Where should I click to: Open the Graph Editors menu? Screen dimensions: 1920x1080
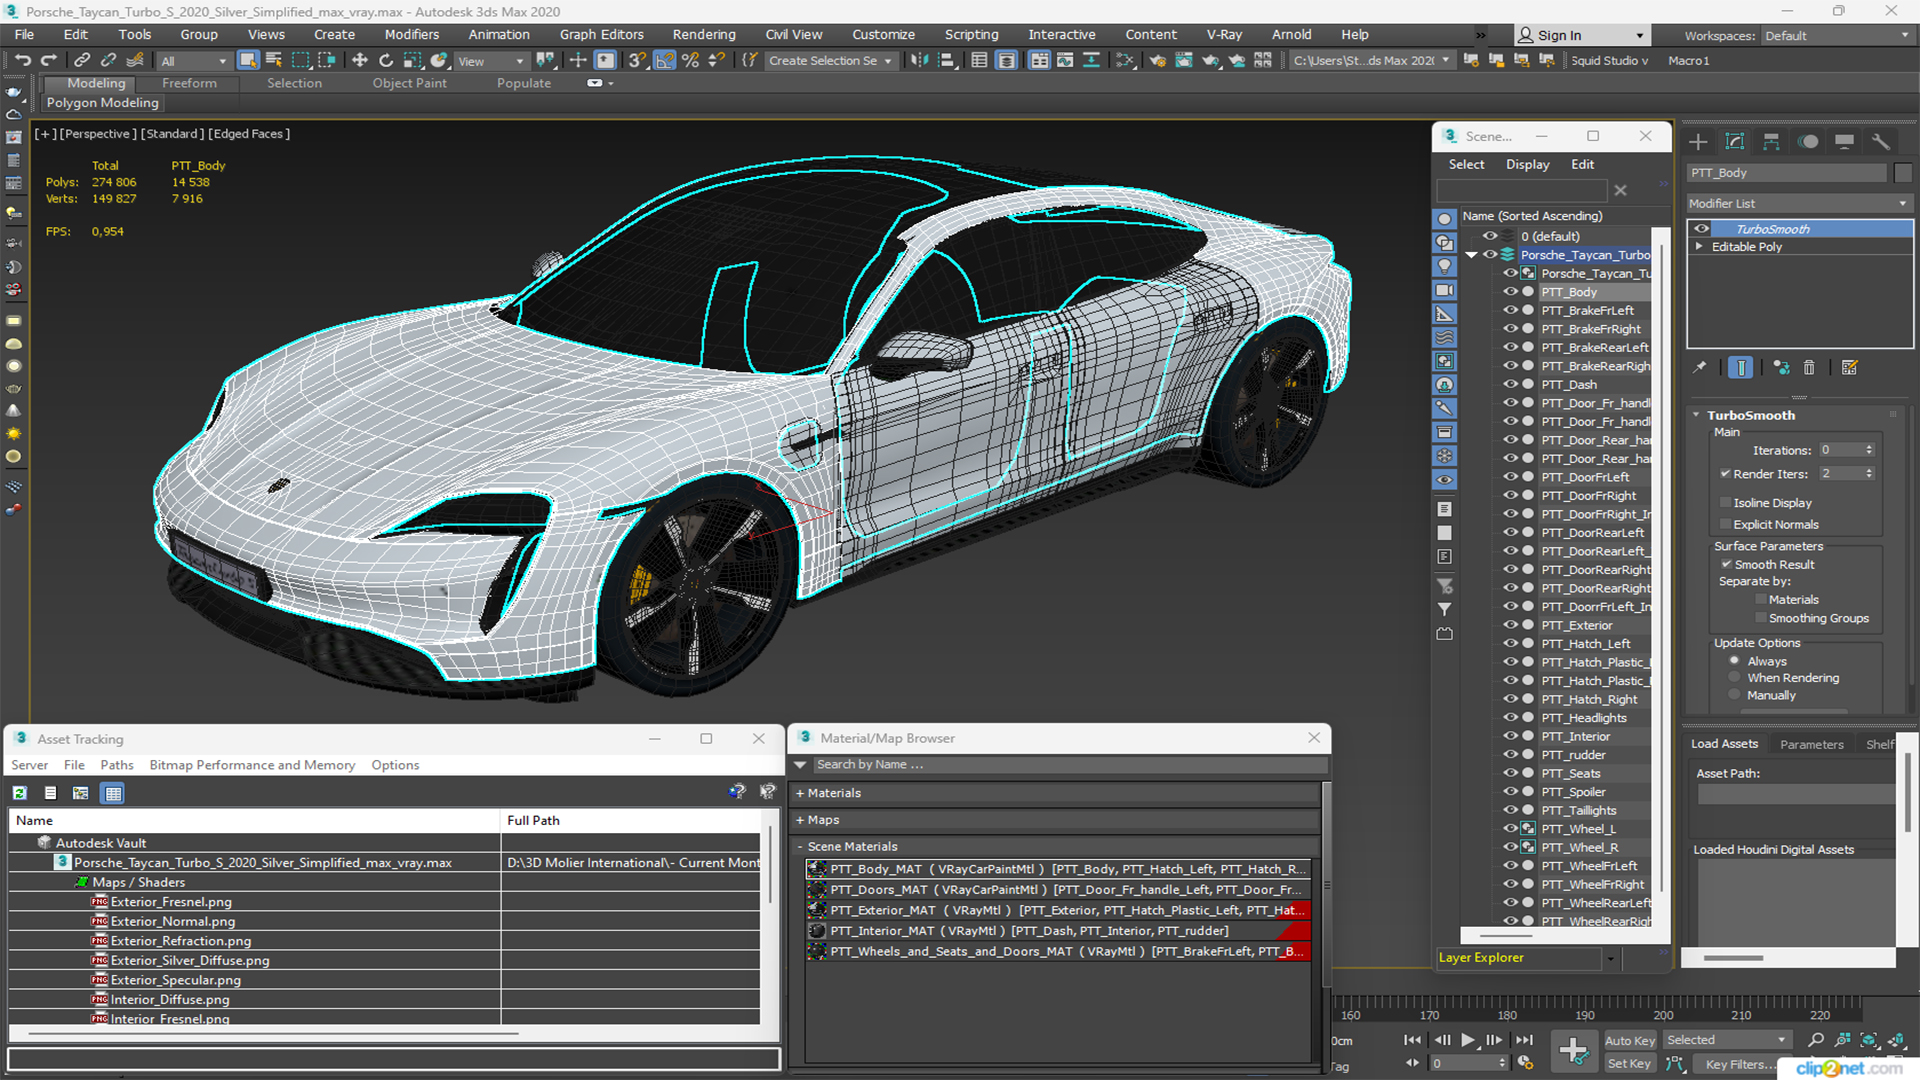pos(601,34)
